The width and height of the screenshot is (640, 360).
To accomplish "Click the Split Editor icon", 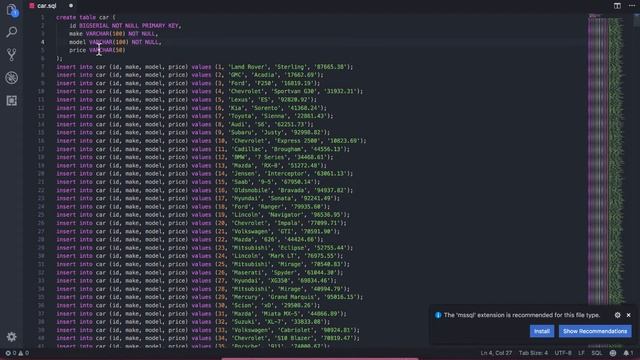I will pyautogui.click(x=617, y=6).
